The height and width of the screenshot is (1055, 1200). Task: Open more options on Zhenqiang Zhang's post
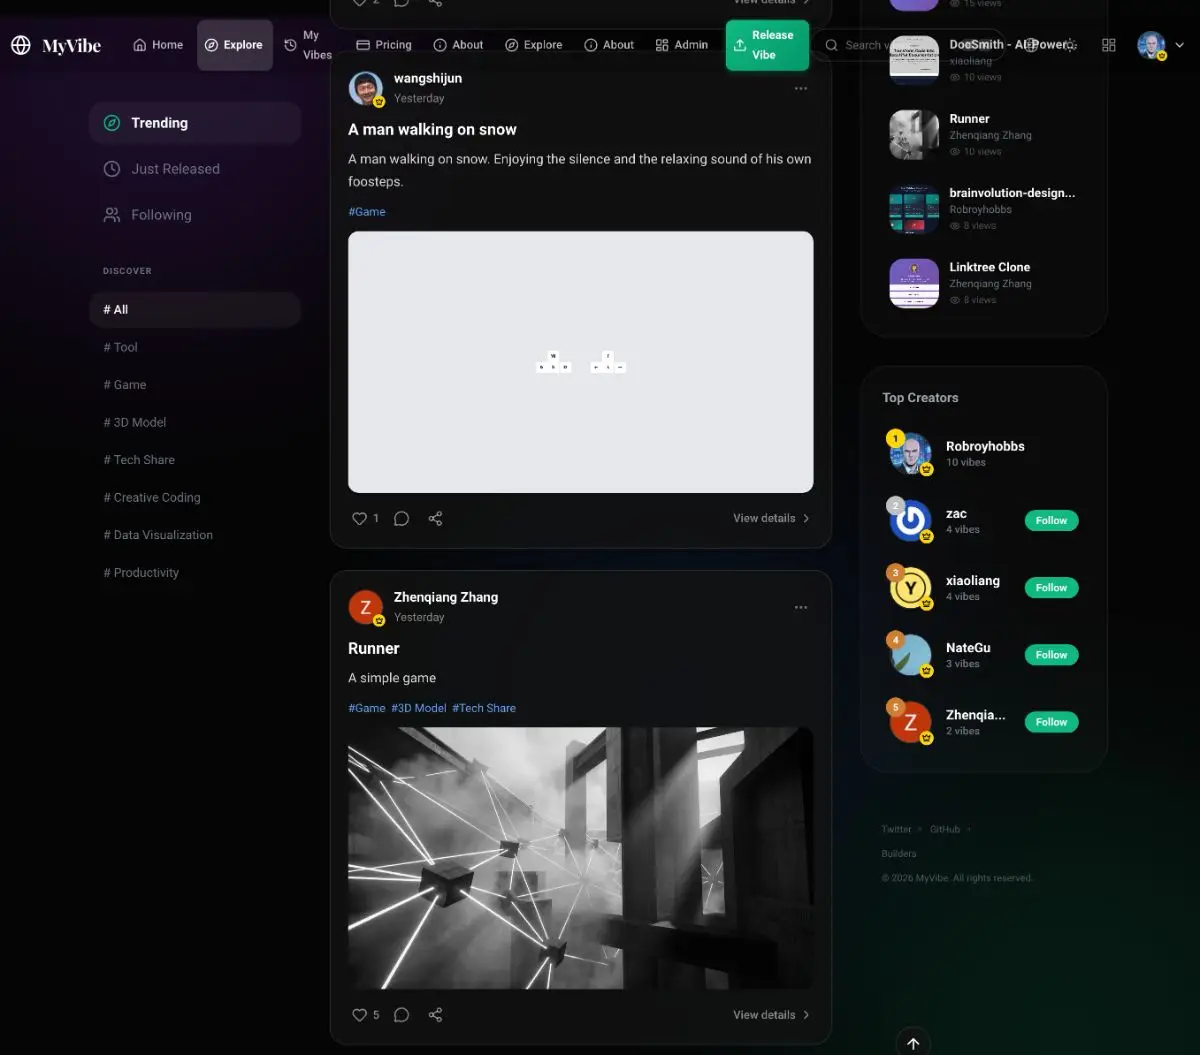(800, 607)
